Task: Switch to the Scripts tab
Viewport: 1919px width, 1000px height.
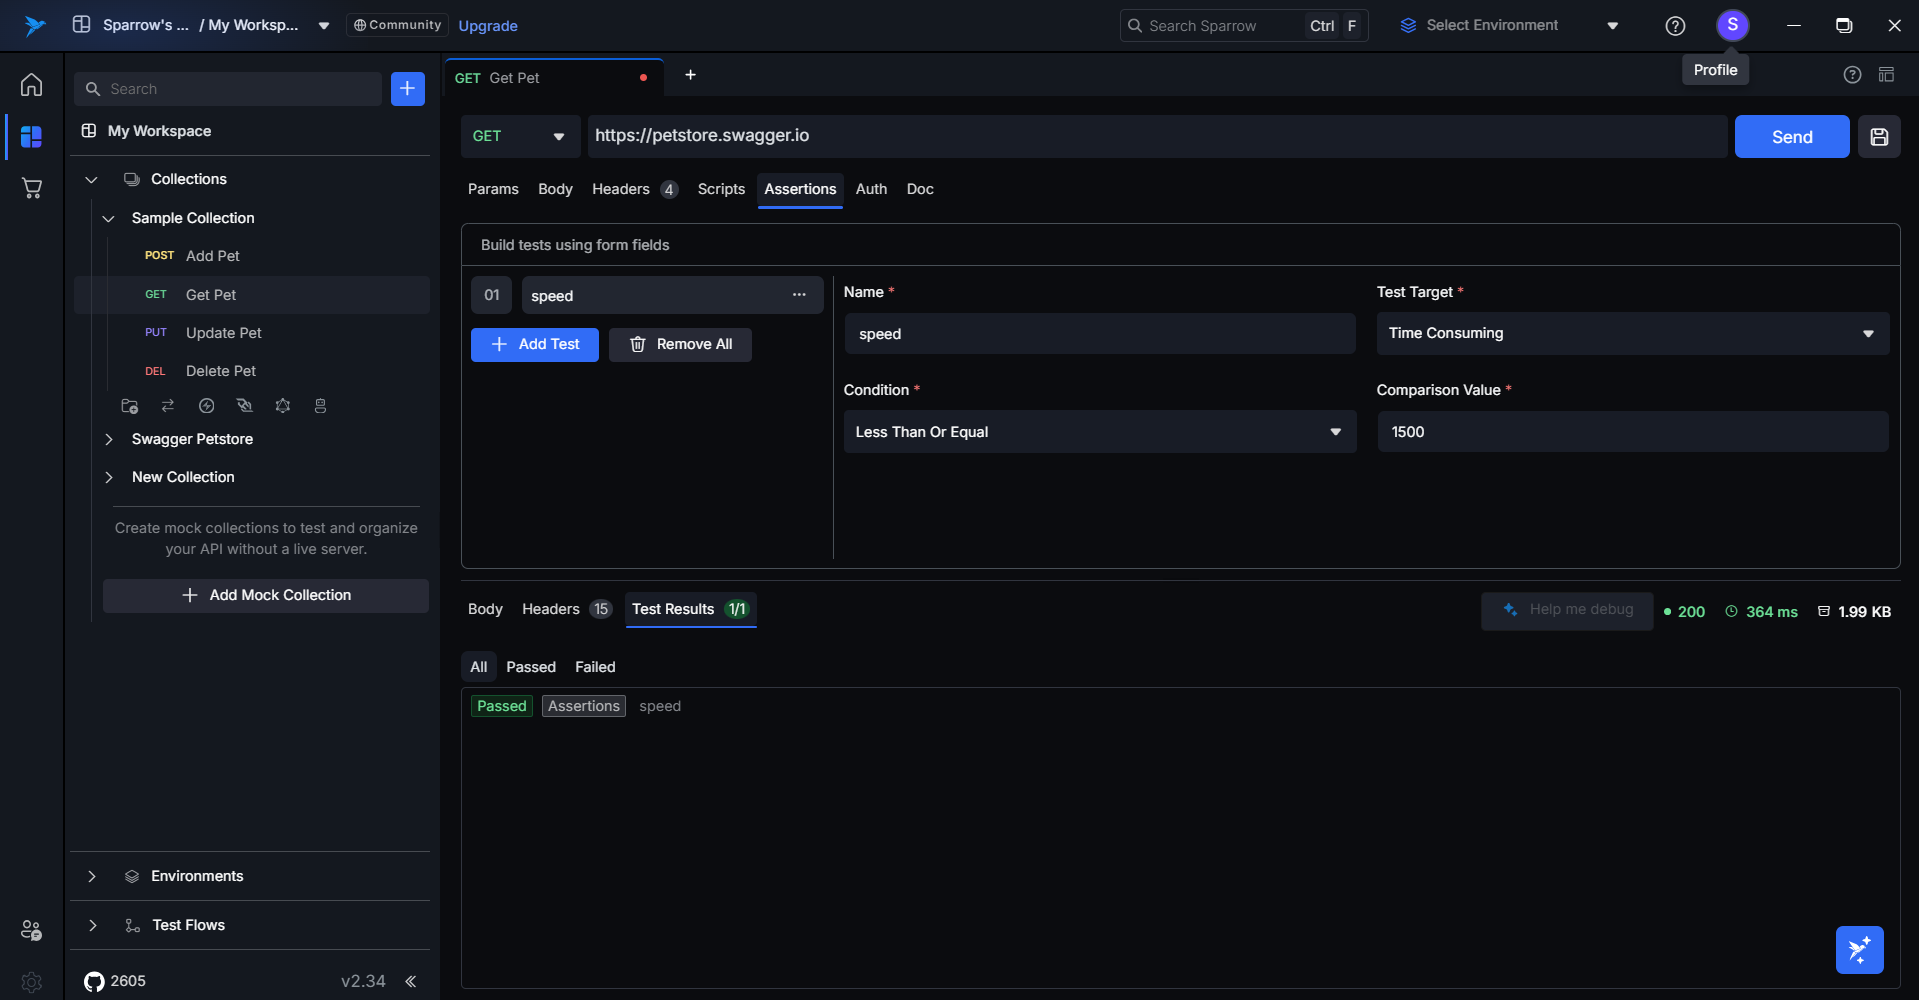Action: point(721,189)
